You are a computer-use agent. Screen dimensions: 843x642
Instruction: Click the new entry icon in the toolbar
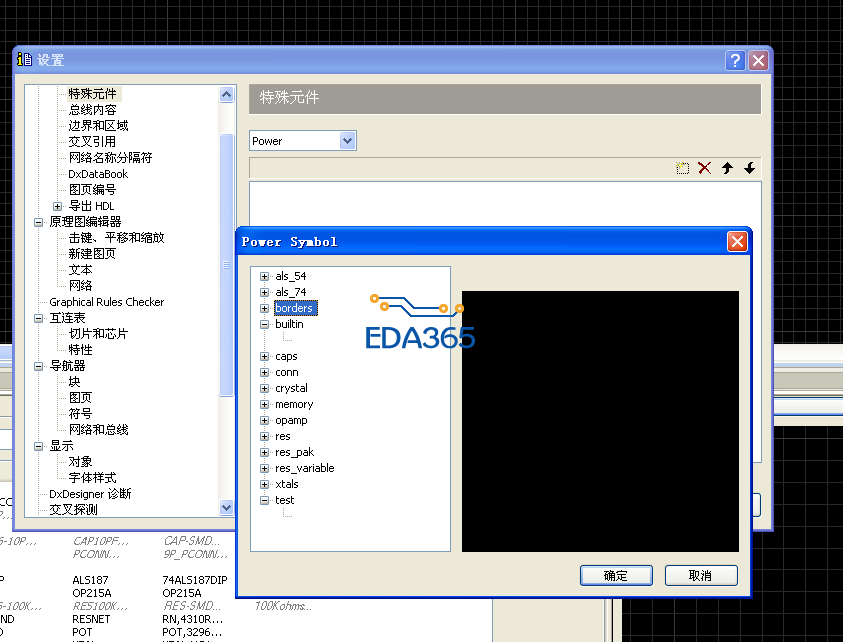682,168
